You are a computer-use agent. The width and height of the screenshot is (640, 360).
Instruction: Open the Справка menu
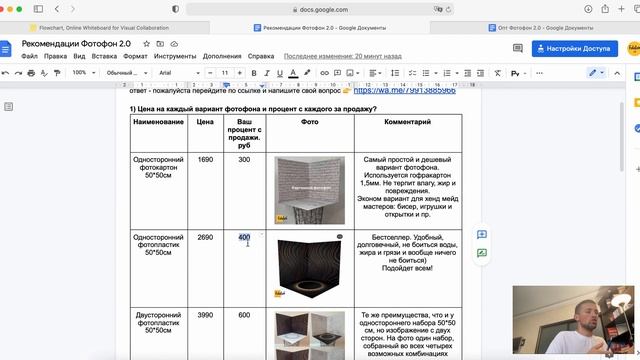261,56
